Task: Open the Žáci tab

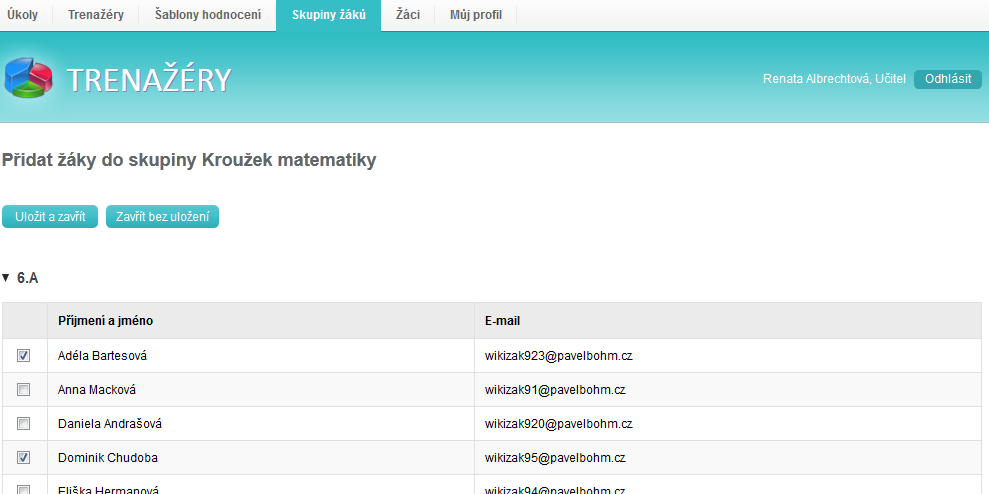Action: click(x=408, y=15)
